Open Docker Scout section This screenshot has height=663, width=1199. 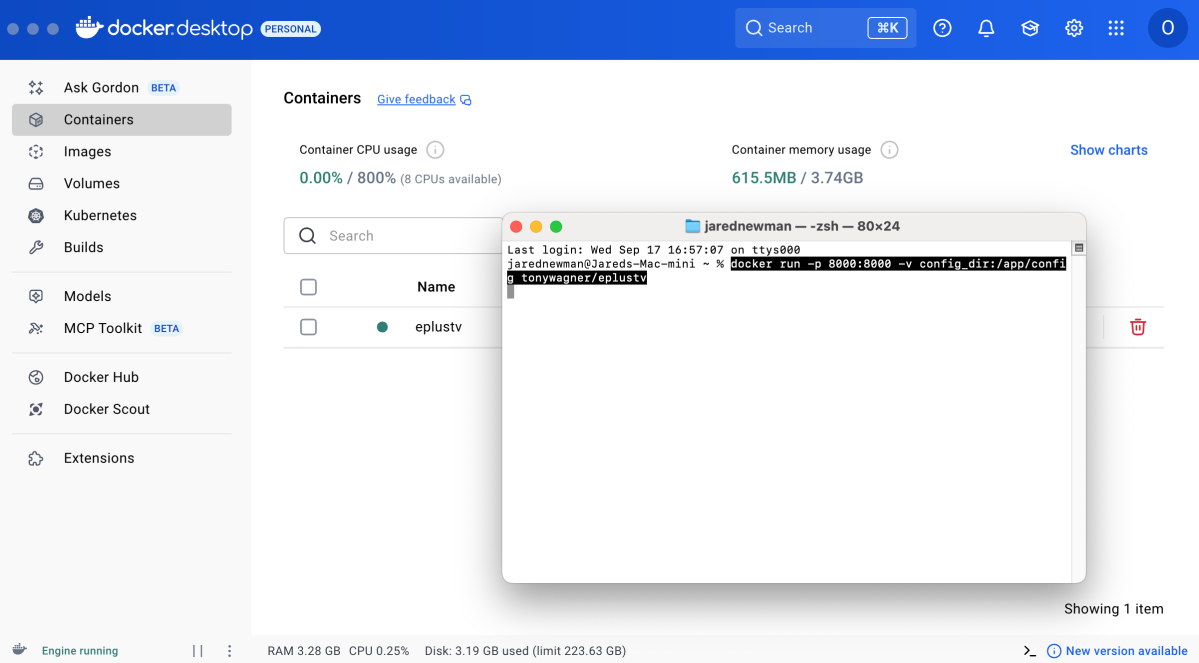[122, 409]
